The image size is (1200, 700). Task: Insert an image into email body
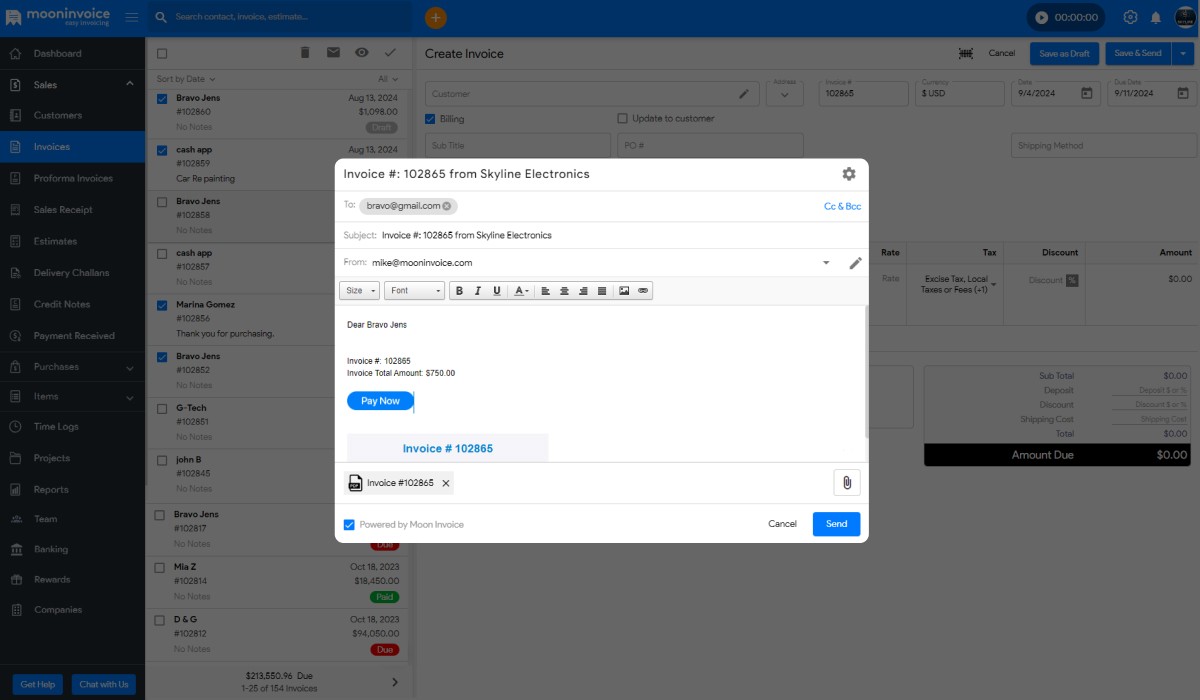[624, 291]
